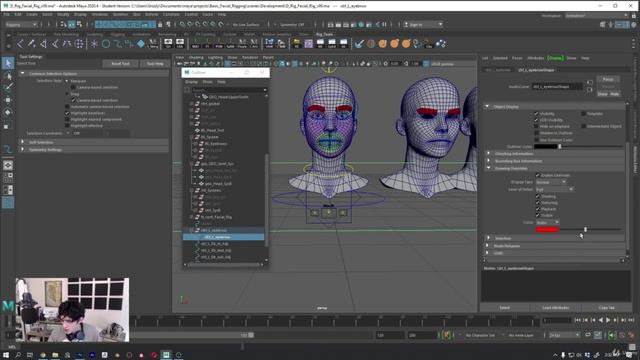The image size is (640, 360).
Task: Click single-pane layout icon in left sidebar
Action: 8,165
